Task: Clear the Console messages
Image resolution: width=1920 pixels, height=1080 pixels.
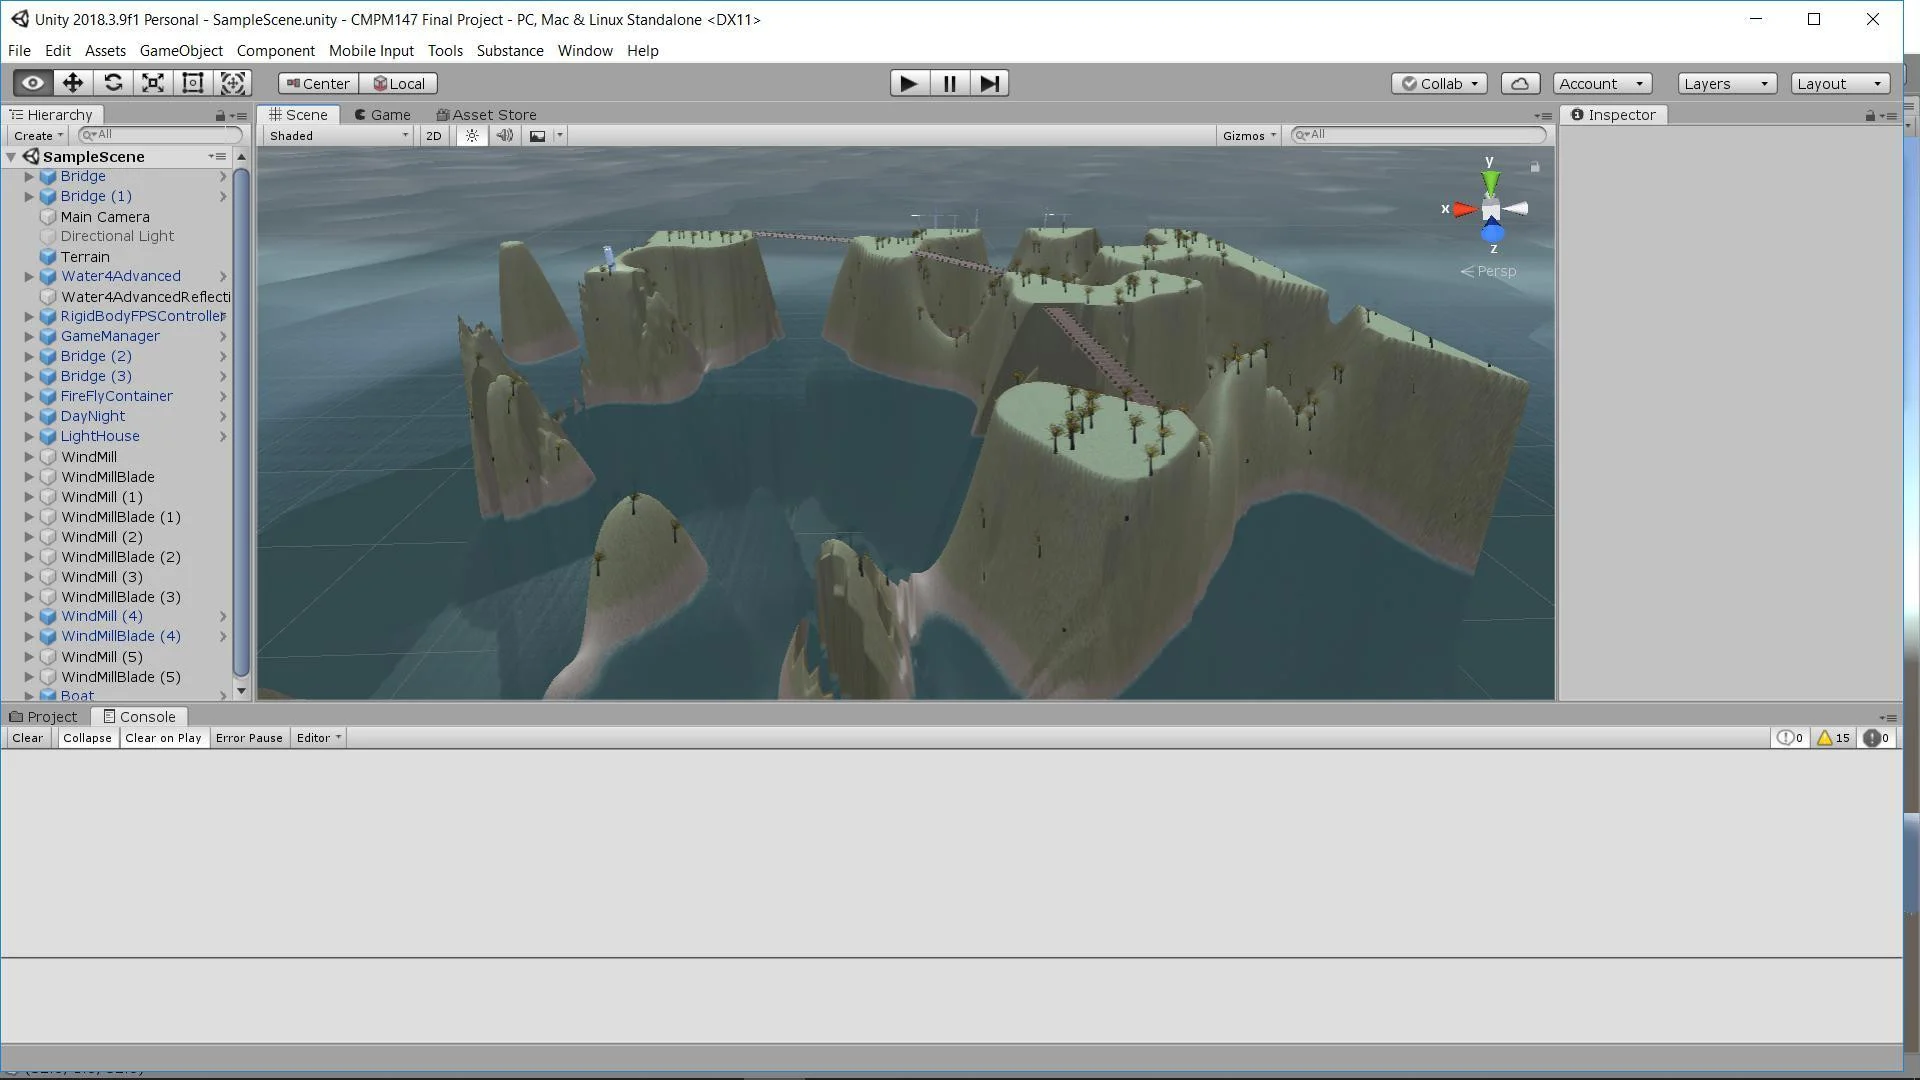Action: (x=27, y=737)
